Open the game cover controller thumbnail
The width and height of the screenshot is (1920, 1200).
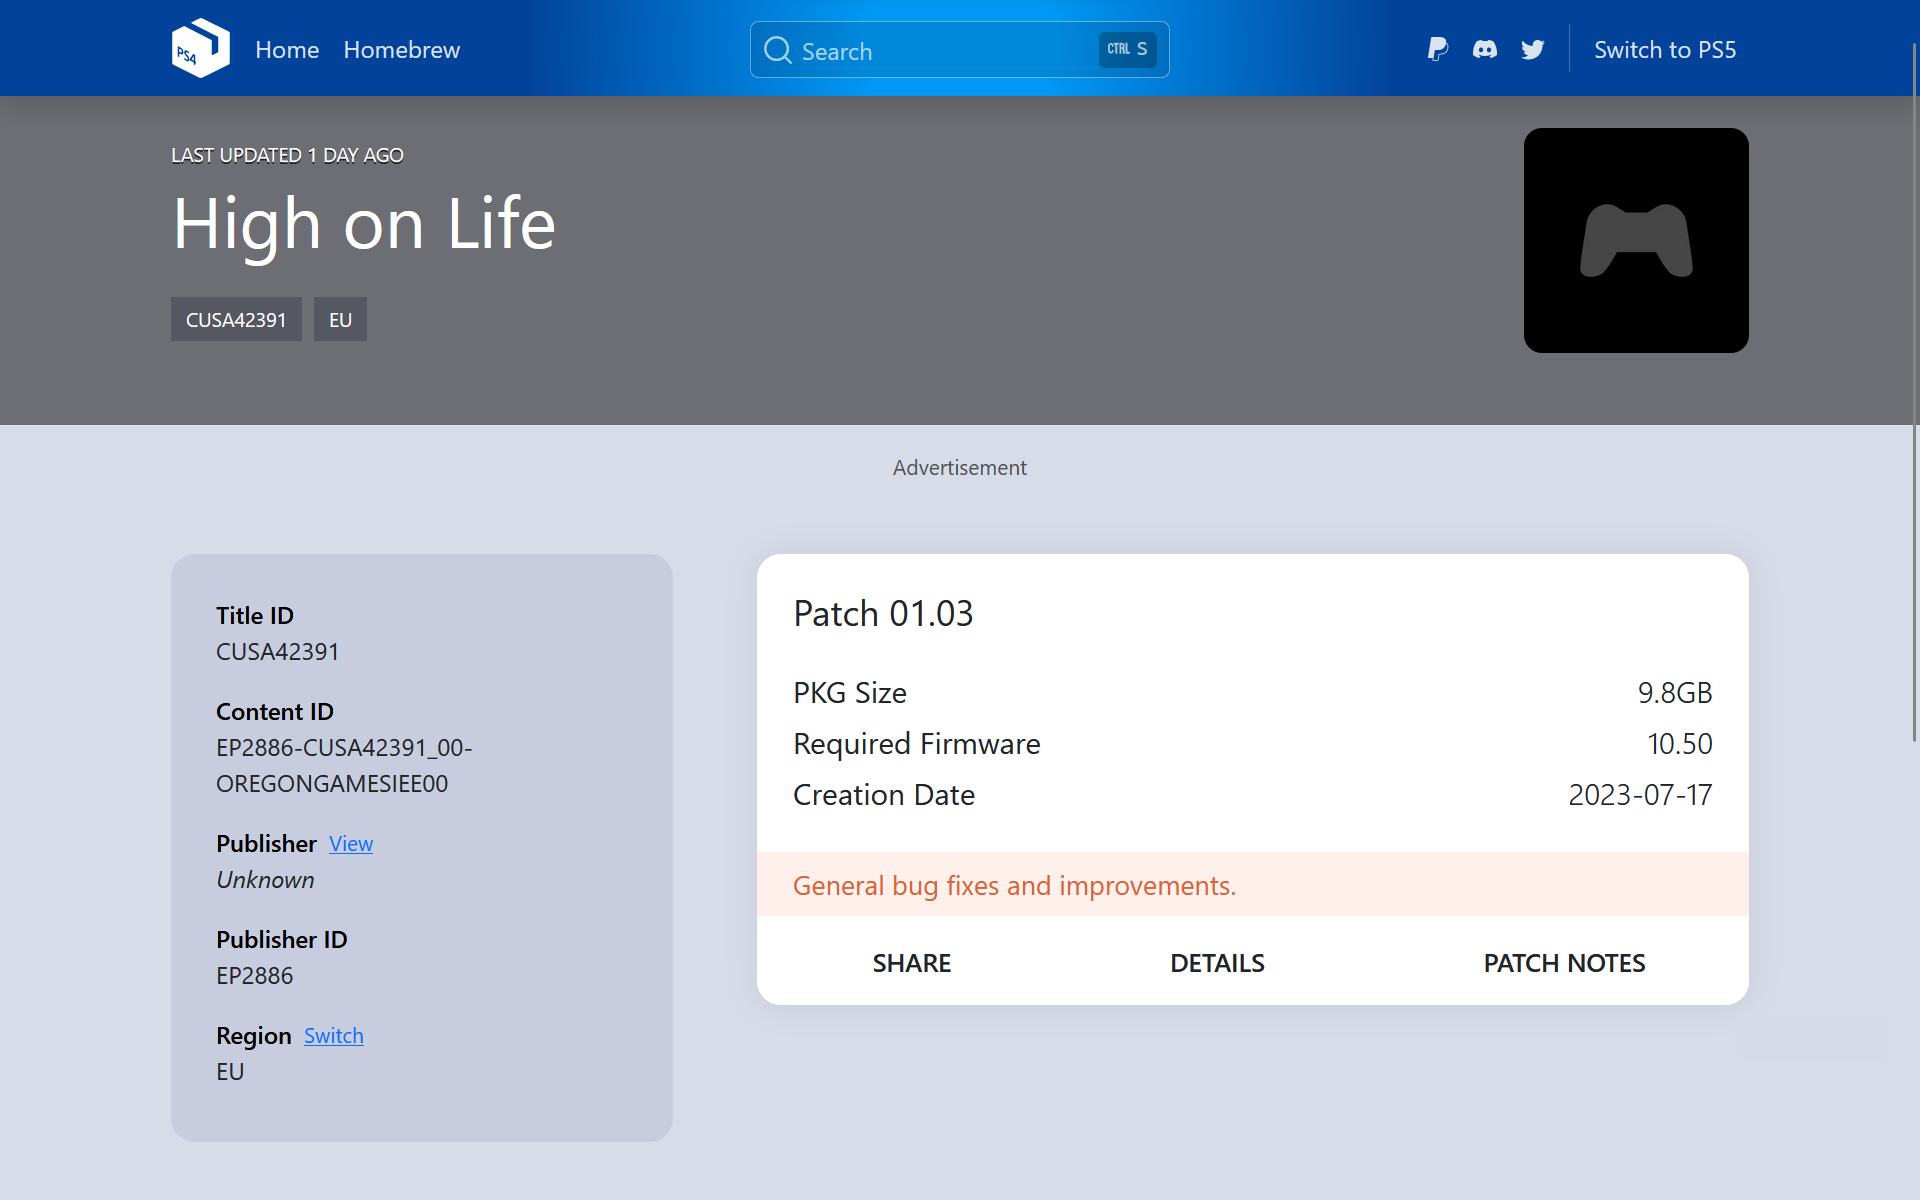[1636, 240]
